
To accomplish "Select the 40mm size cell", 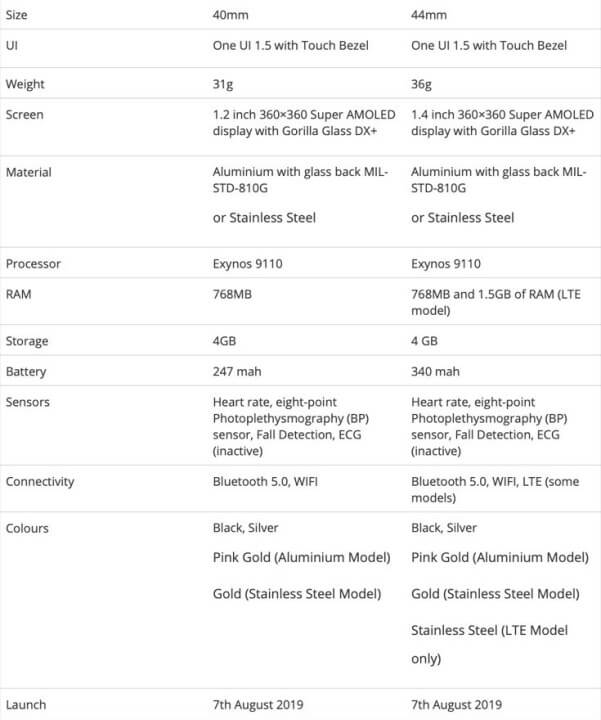I will point(230,14).
